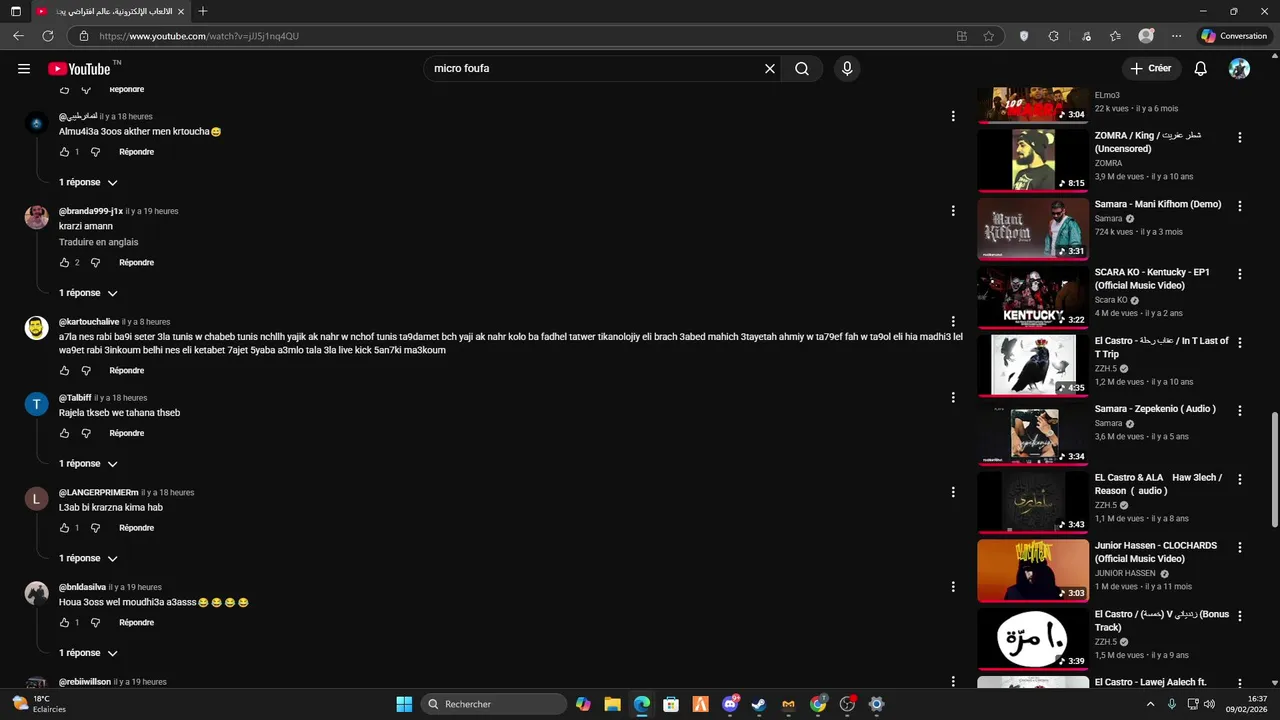
Task: Open options menu for @bnldasilva comment
Action: click(953, 587)
